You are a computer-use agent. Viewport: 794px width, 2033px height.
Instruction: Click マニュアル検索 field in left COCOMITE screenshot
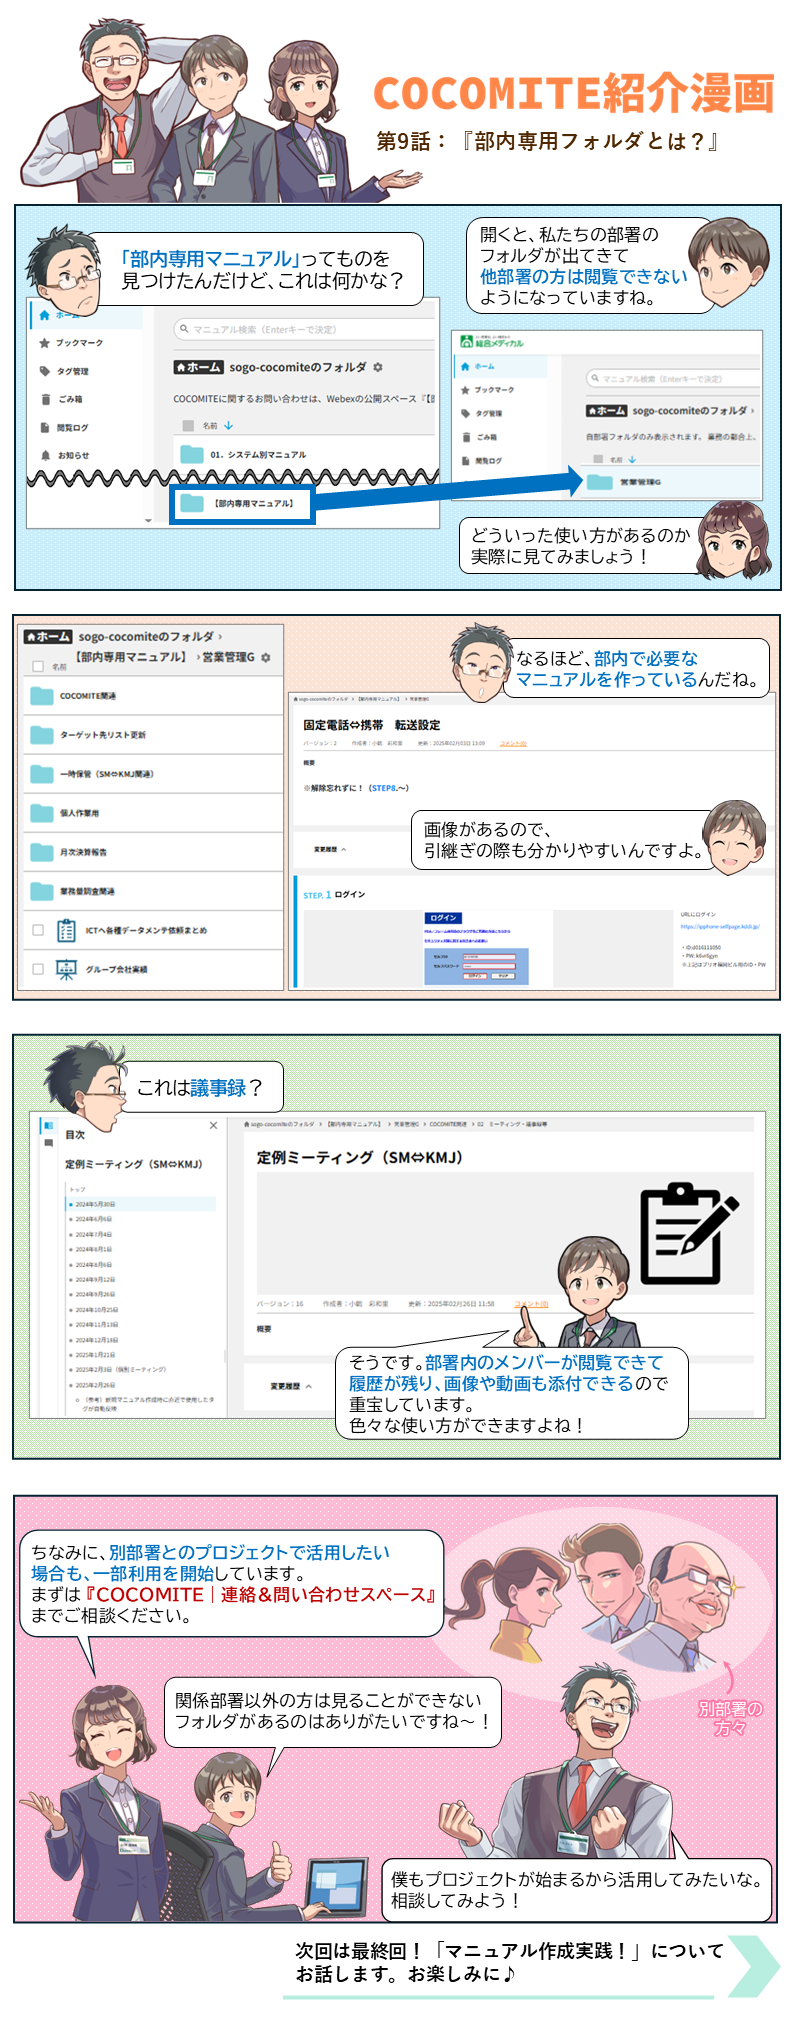pyautogui.click(x=305, y=329)
